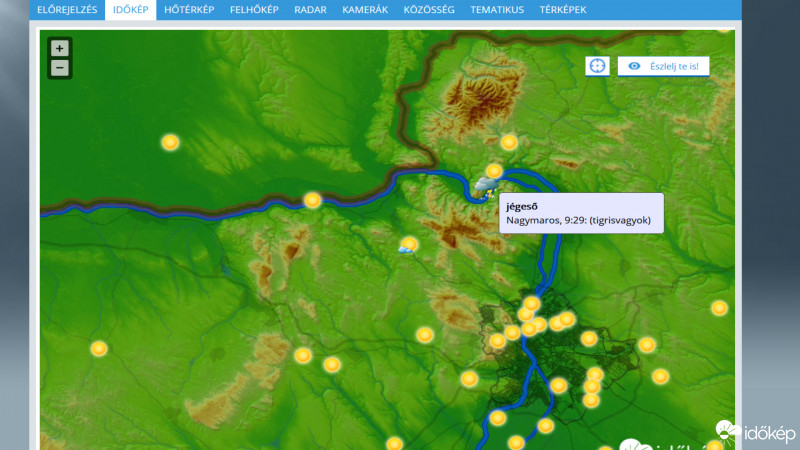800x450 pixels.
Task: Click the sun marker directly above the storm icon
Action: [x=494, y=171]
